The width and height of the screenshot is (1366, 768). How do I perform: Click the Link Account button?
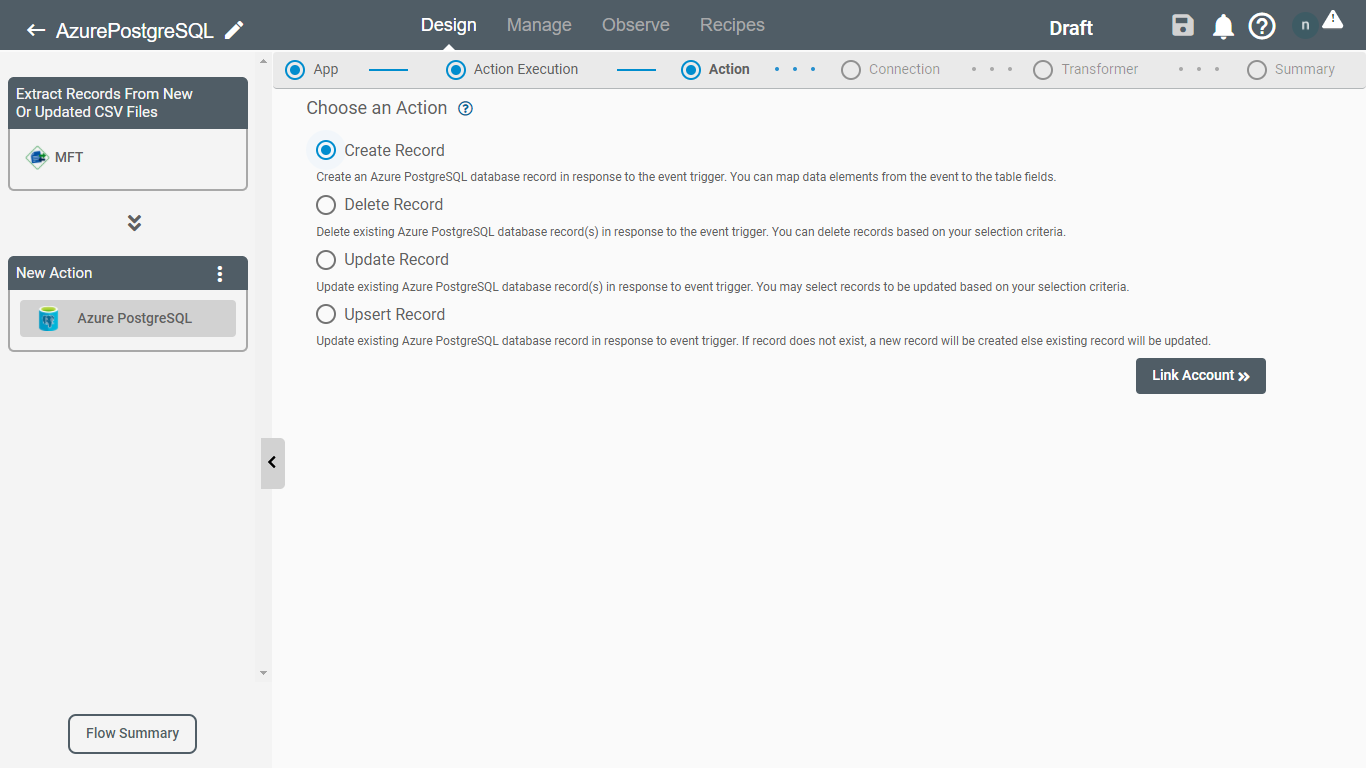pyautogui.click(x=1201, y=376)
